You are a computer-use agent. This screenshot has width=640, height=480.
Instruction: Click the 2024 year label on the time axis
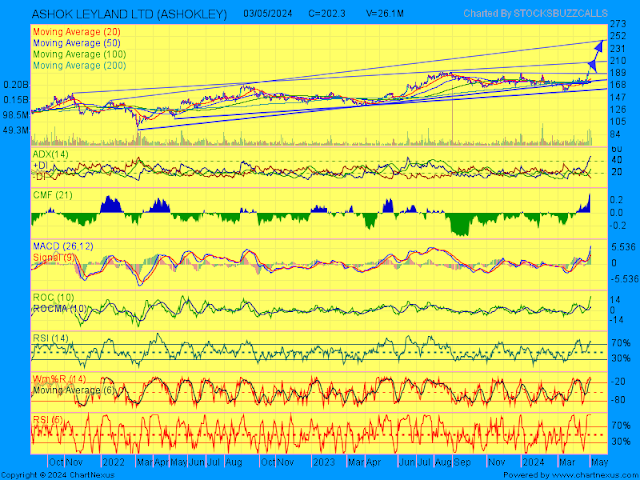click(x=533, y=462)
